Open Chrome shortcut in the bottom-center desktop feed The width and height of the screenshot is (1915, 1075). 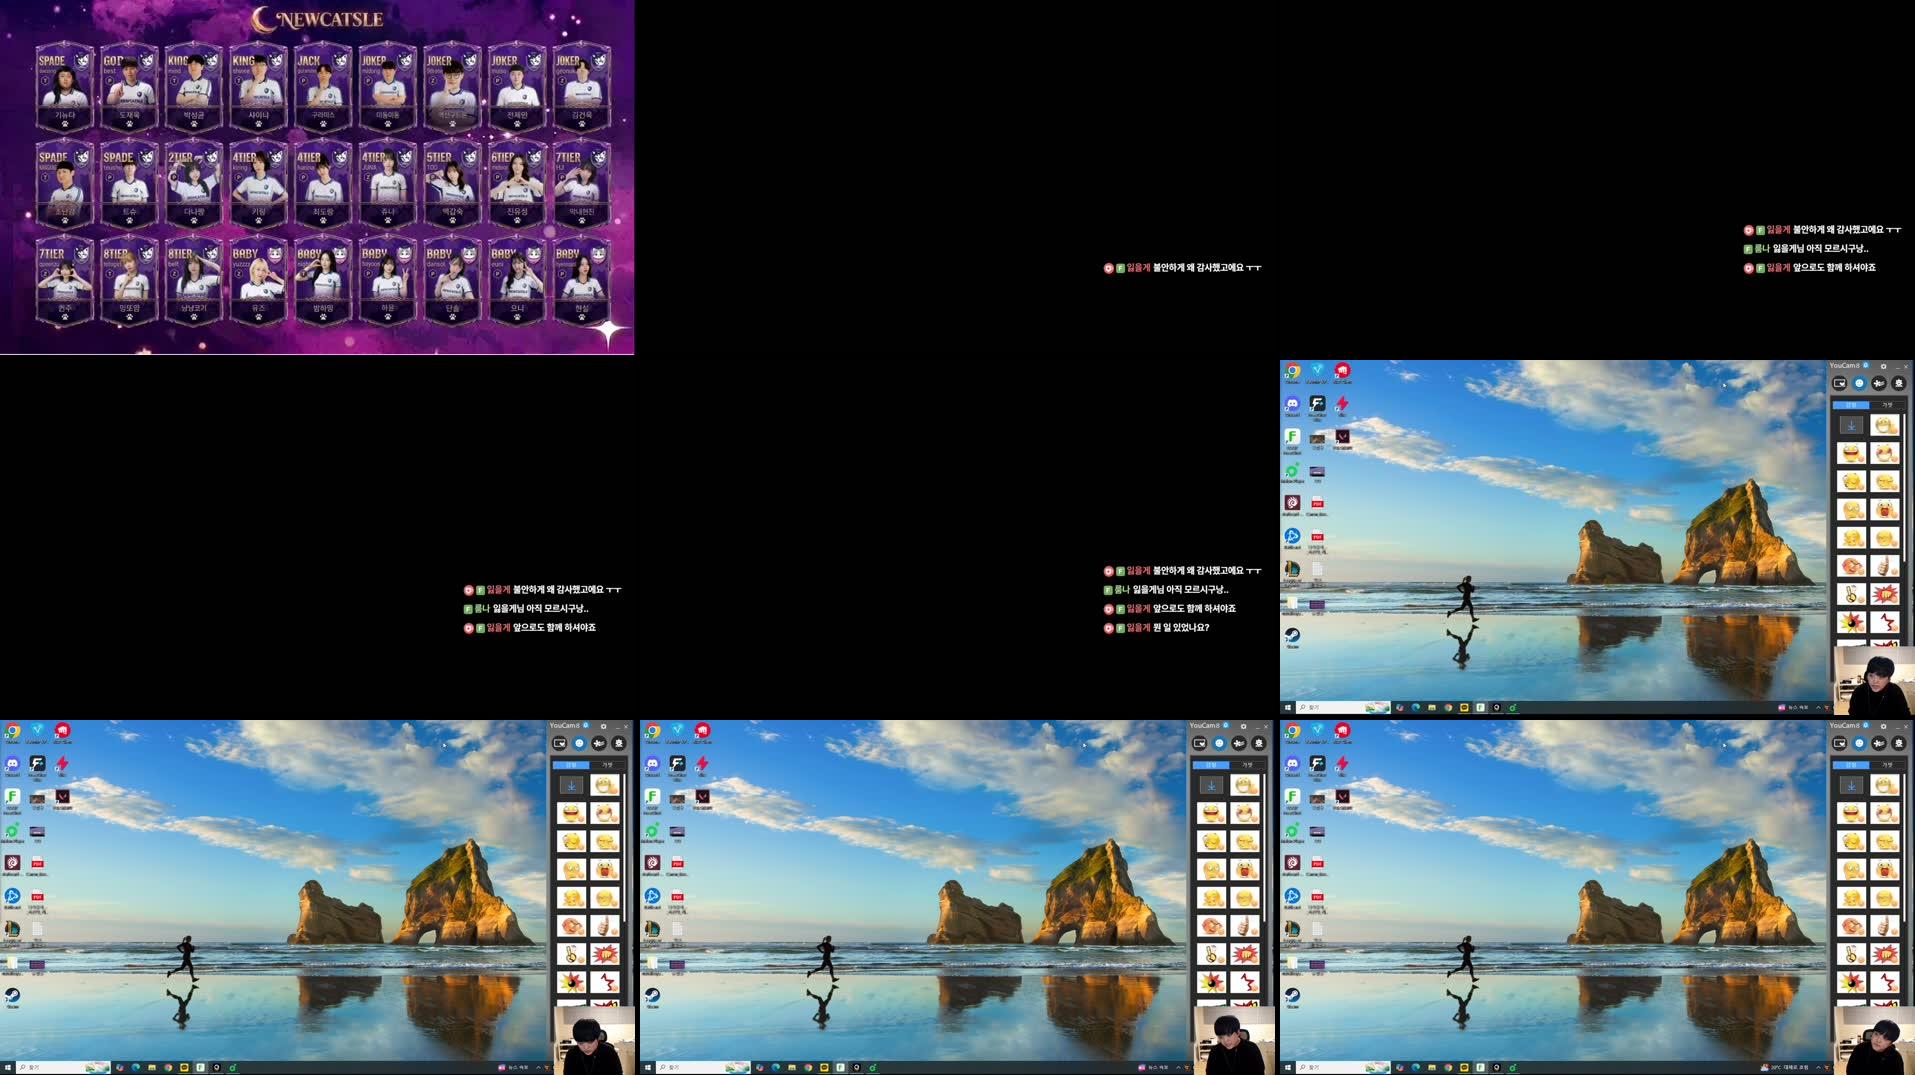click(x=652, y=732)
